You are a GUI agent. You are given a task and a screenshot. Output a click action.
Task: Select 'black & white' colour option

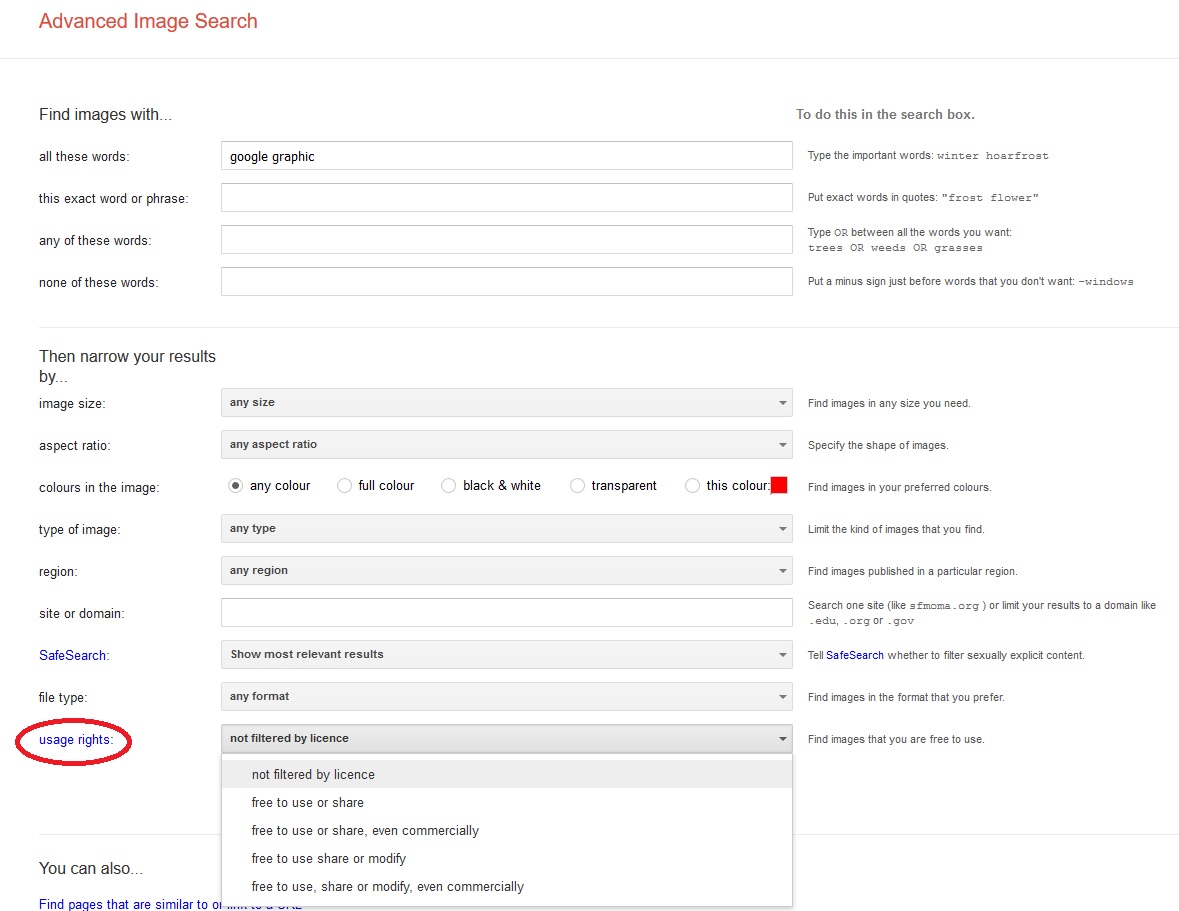tap(449, 486)
